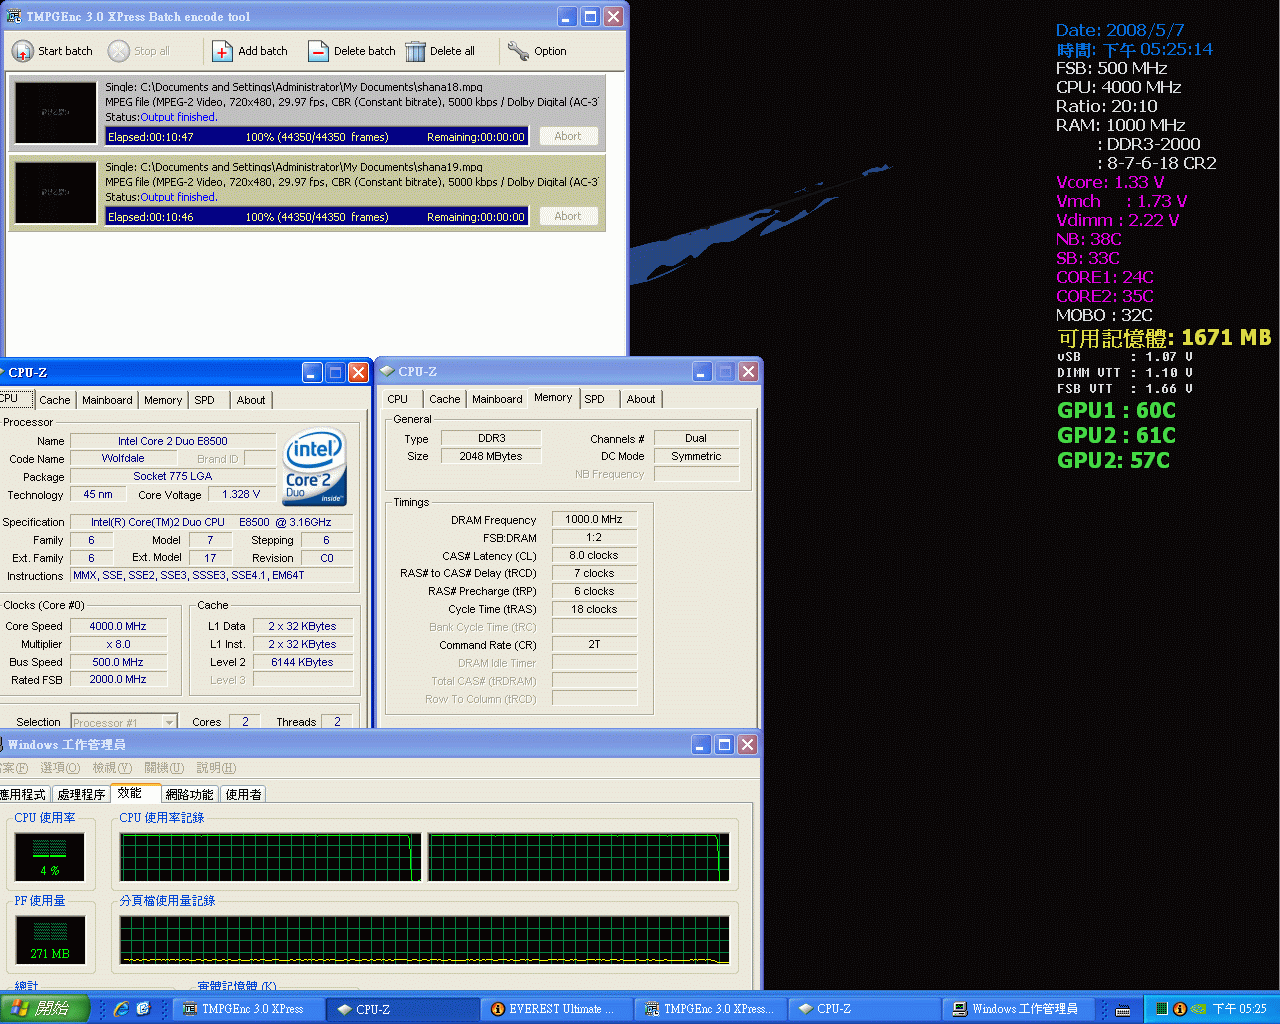The image size is (1280, 1024).
Task: Open Mainboard tab in CPU-Z processor window
Action: click(x=107, y=400)
